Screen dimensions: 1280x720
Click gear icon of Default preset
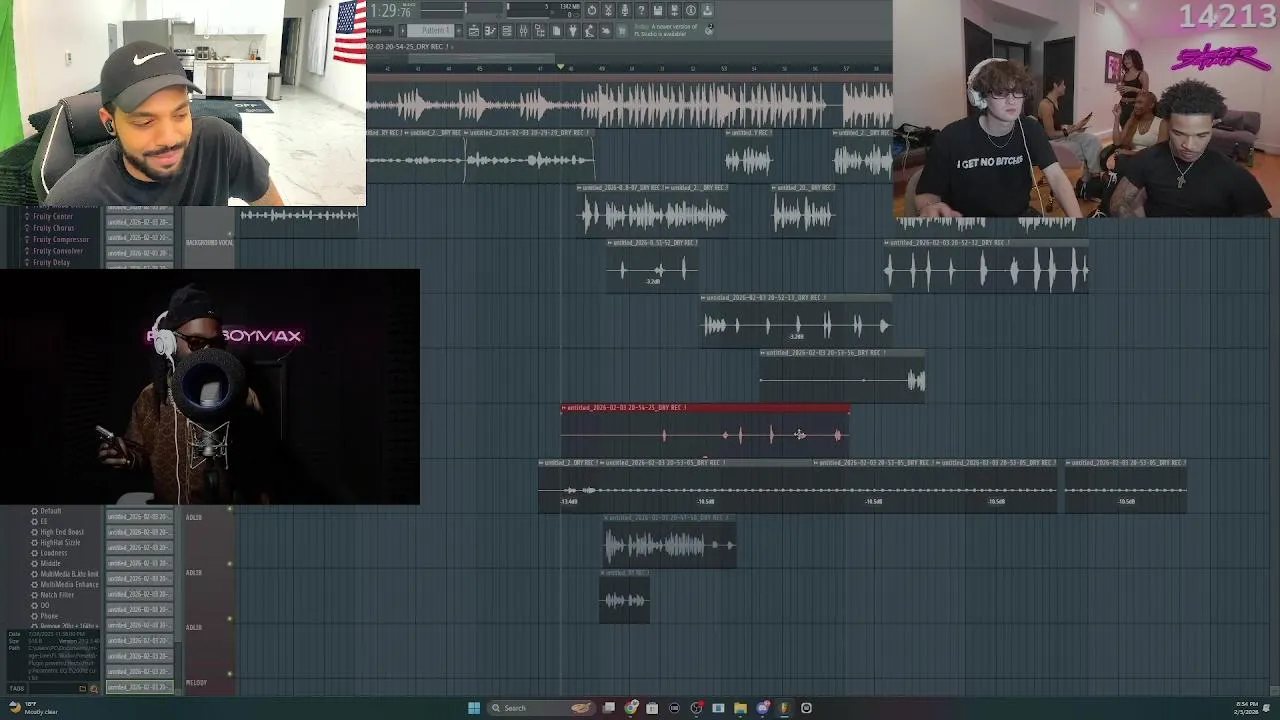pos(34,511)
